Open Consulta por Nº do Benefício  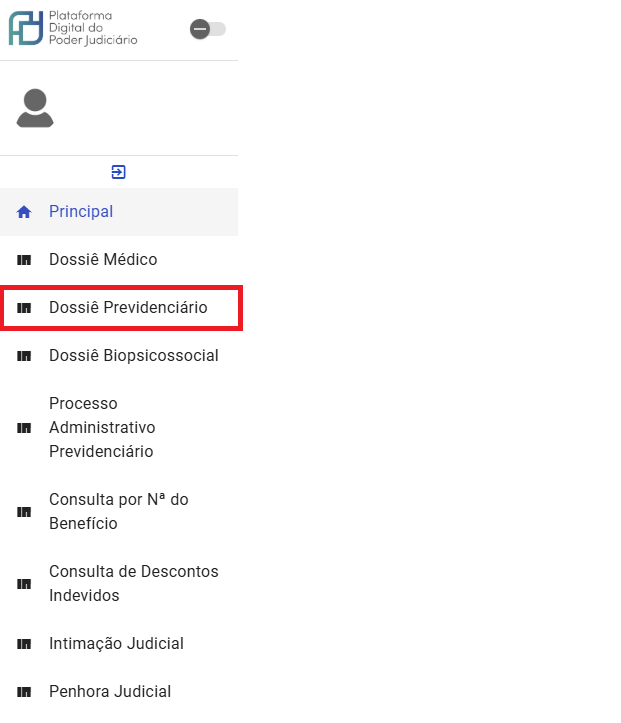click(119, 511)
